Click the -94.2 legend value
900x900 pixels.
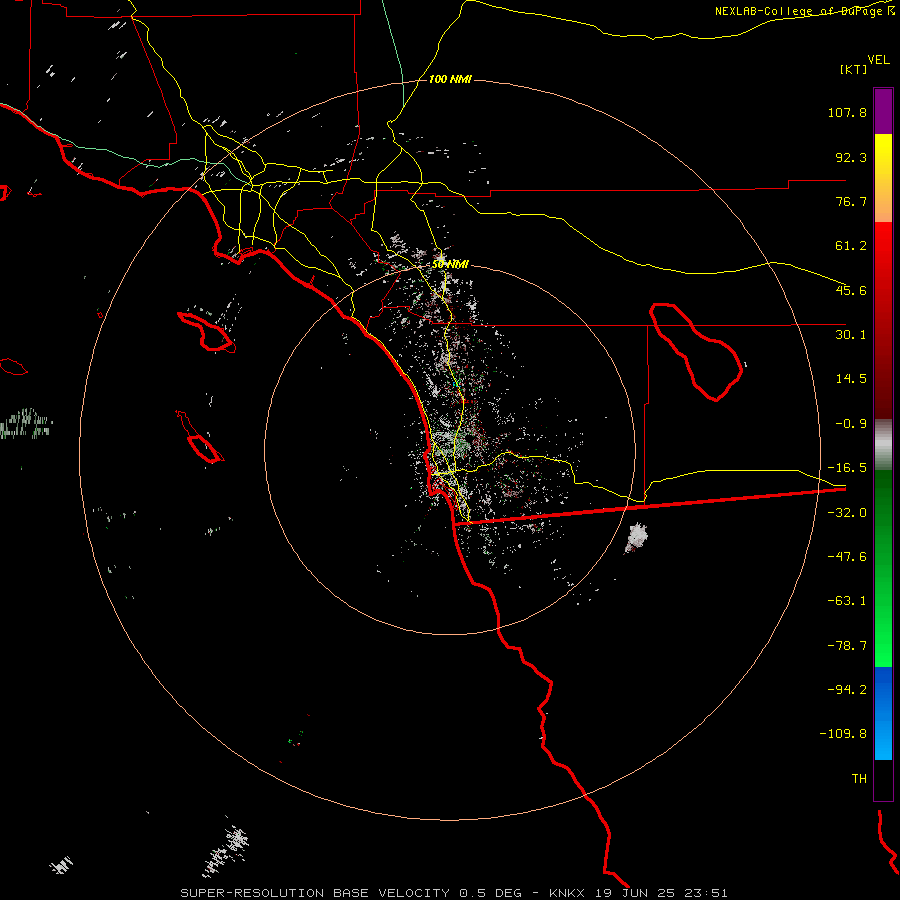pyautogui.click(x=847, y=689)
